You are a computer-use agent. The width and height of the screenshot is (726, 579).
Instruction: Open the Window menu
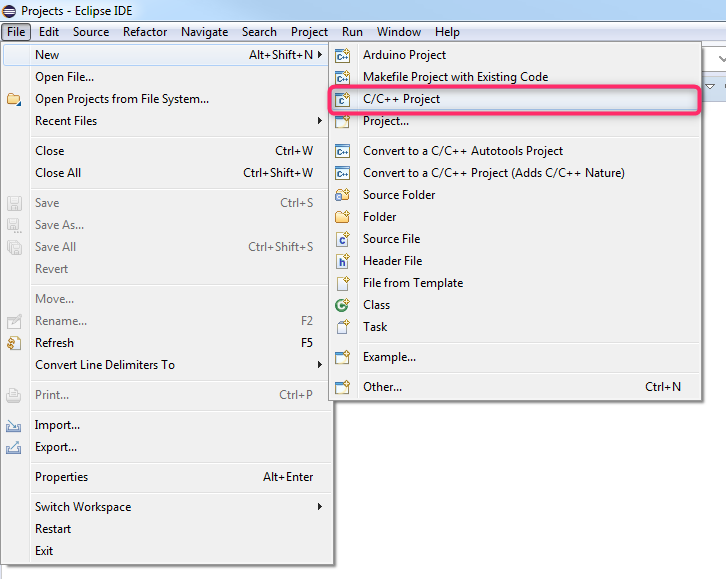[x=399, y=32]
